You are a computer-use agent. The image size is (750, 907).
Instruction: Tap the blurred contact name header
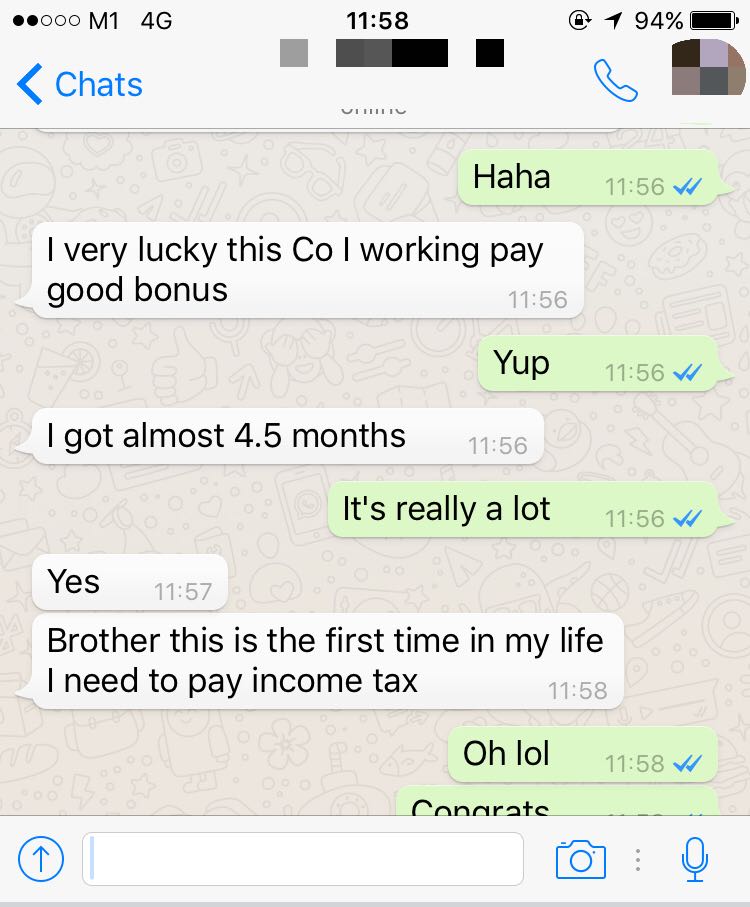coord(391,53)
